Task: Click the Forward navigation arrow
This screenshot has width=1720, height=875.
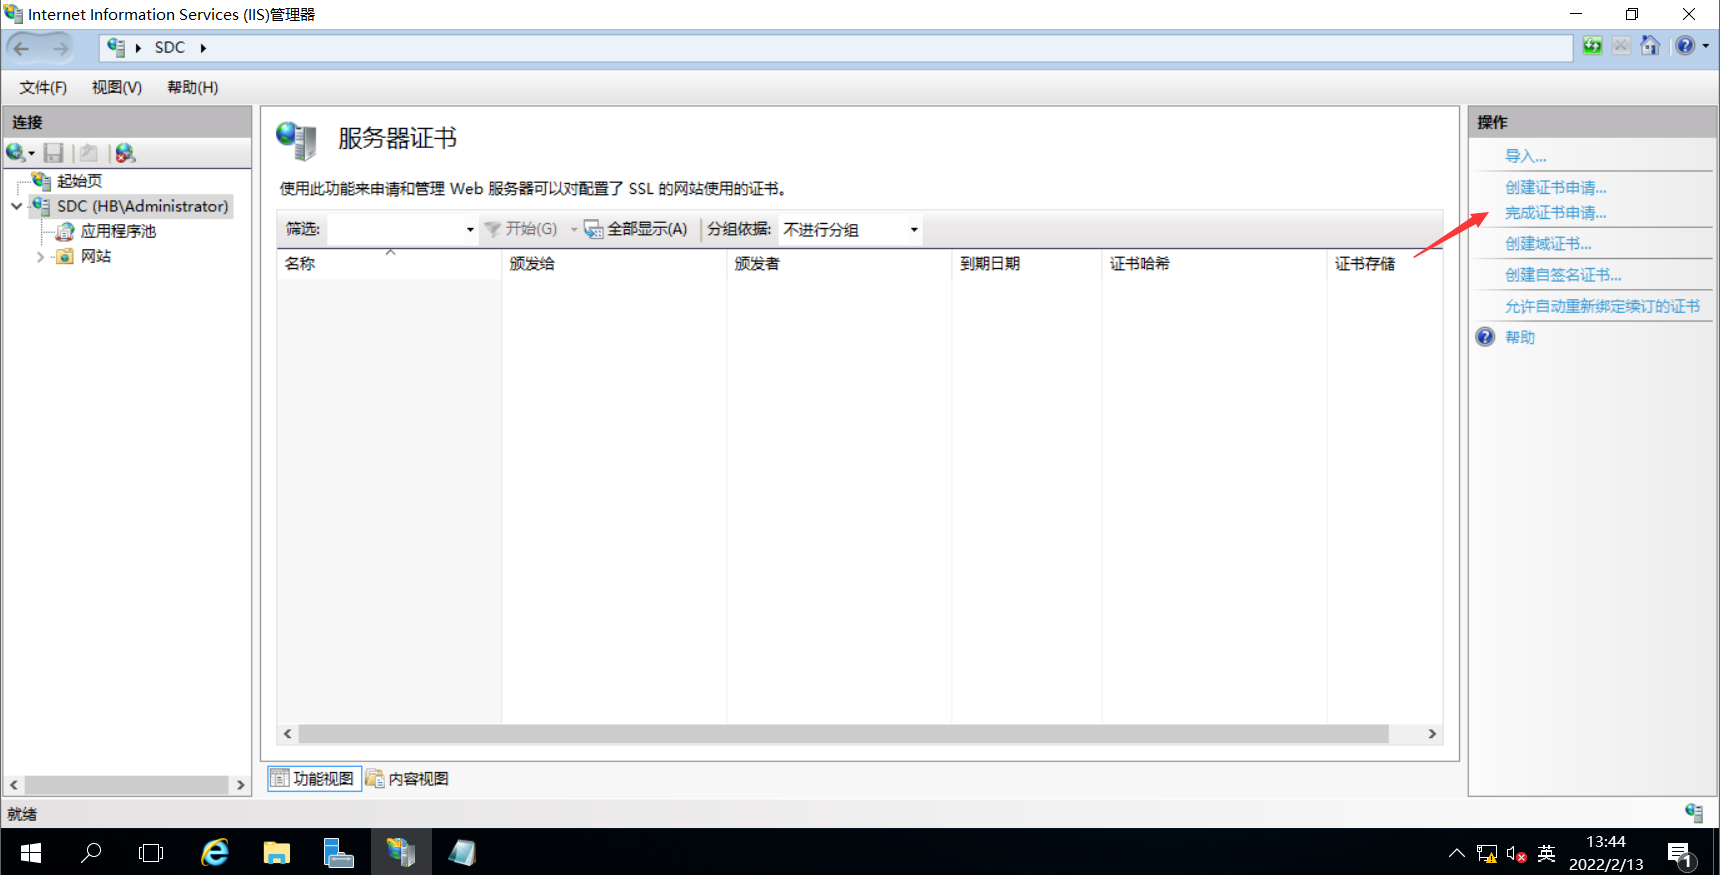Action: tap(60, 48)
